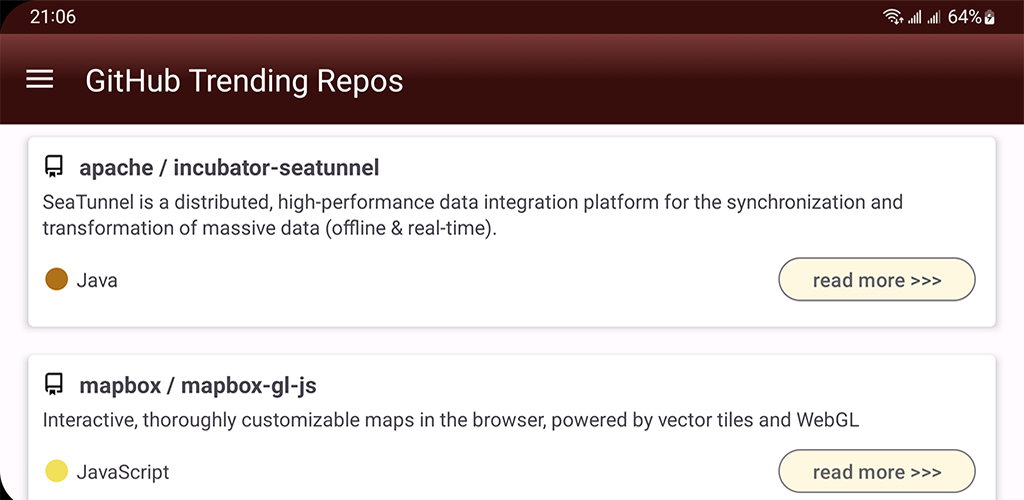Click the yellow JavaScript language color dot
Screen dimensions: 1024x500
(57, 471)
